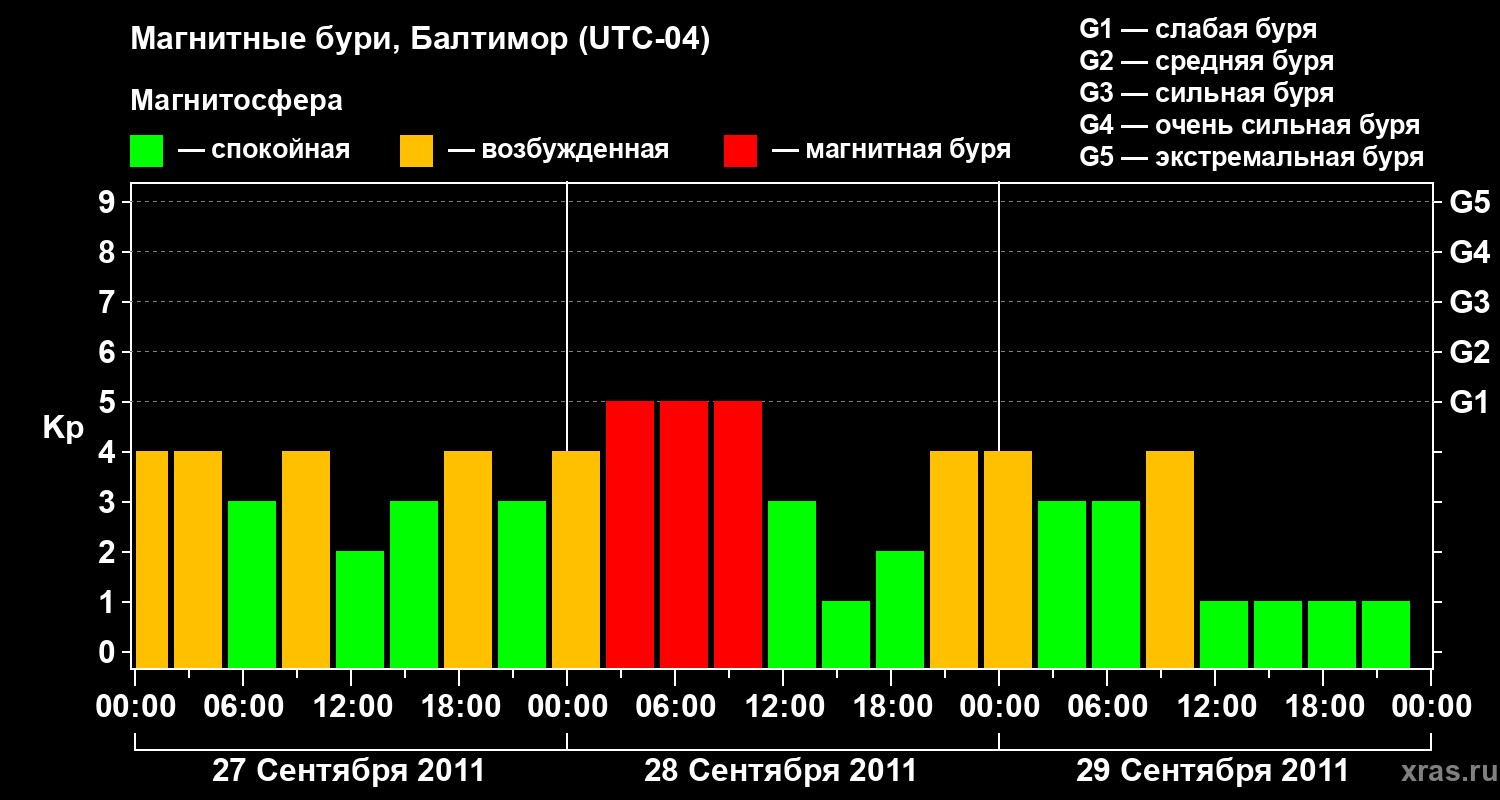Viewport: 1500px width, 800px height.
Task: Click the '28 Сентября 2011' date label
Action: 780,771
